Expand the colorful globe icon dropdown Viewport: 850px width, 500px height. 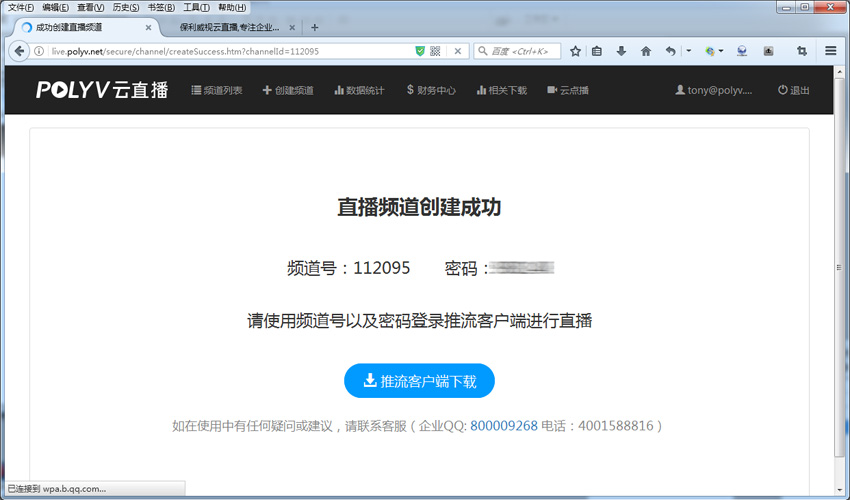[x=720, y=51]
